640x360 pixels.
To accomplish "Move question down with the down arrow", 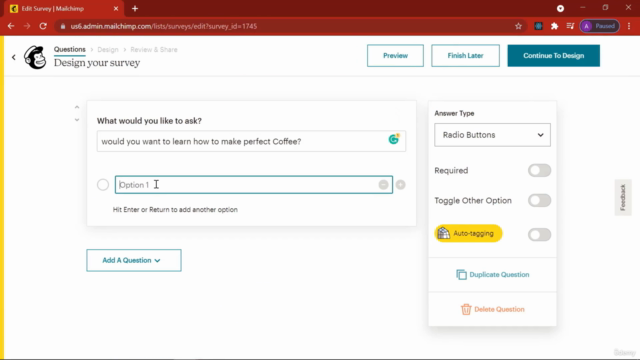I will (x=77, y=120).
